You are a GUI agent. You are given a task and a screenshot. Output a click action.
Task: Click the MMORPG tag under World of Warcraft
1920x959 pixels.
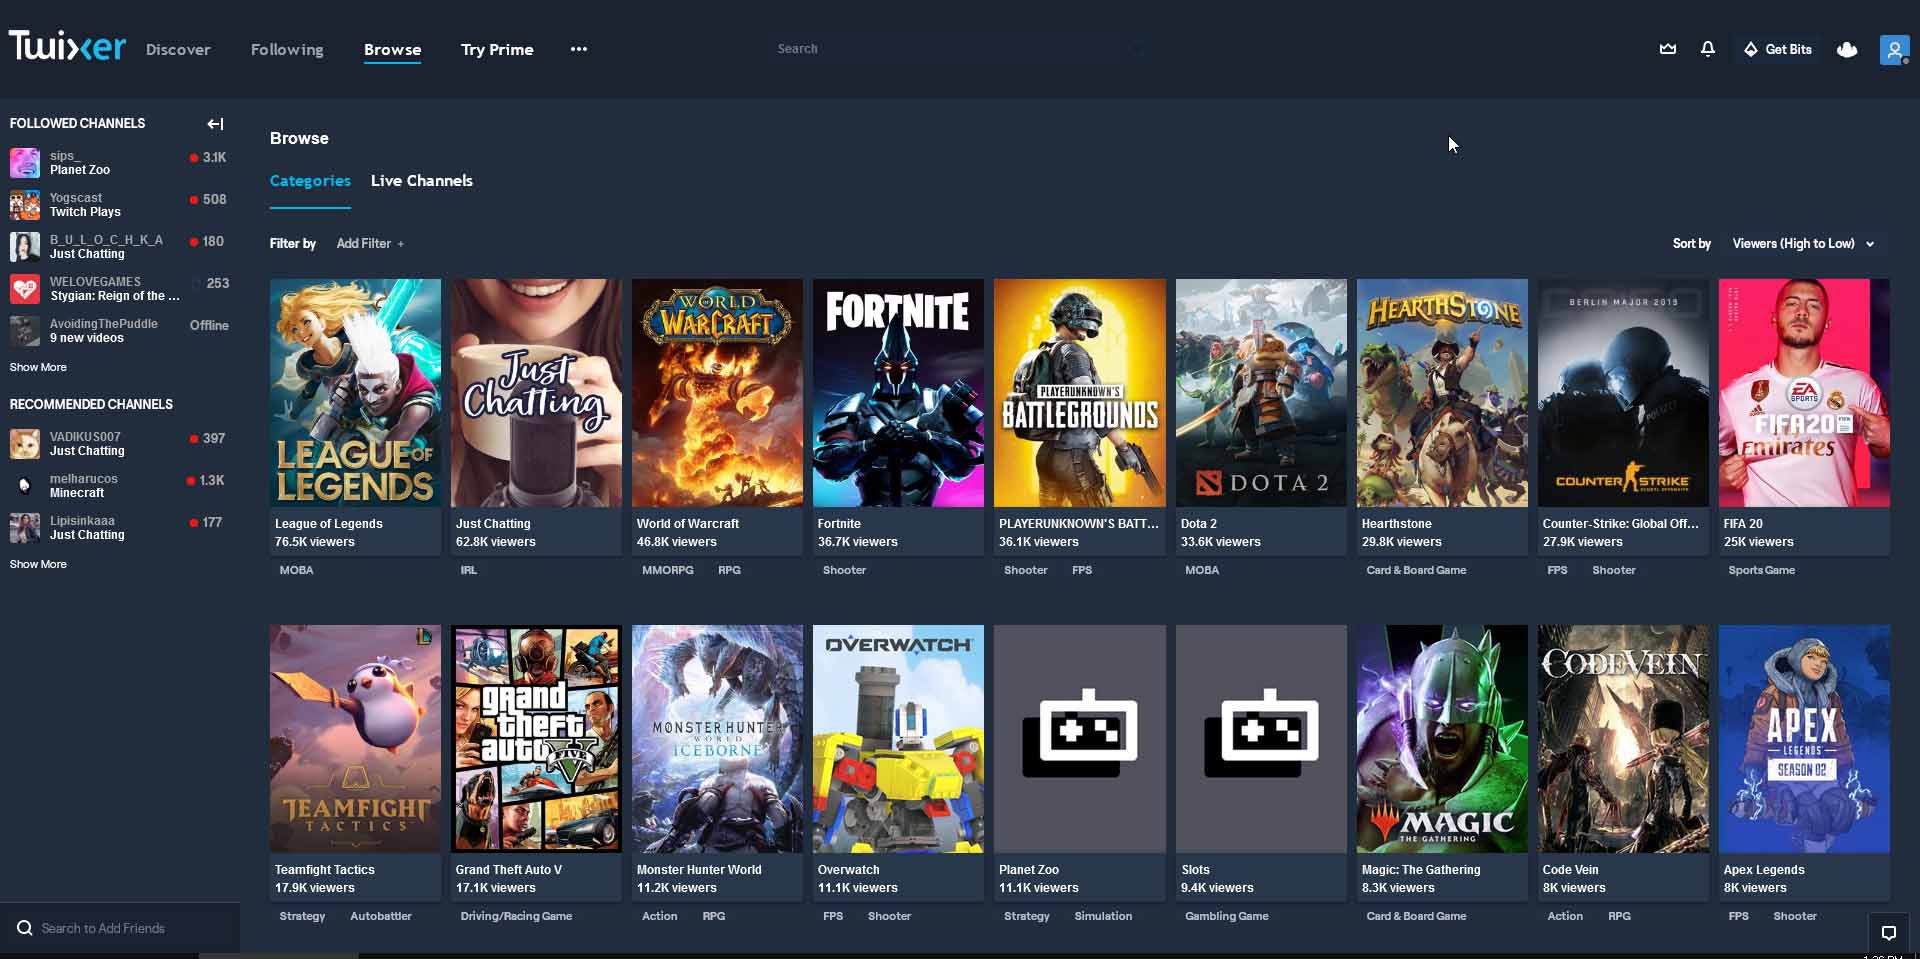[x=668, y=570]
